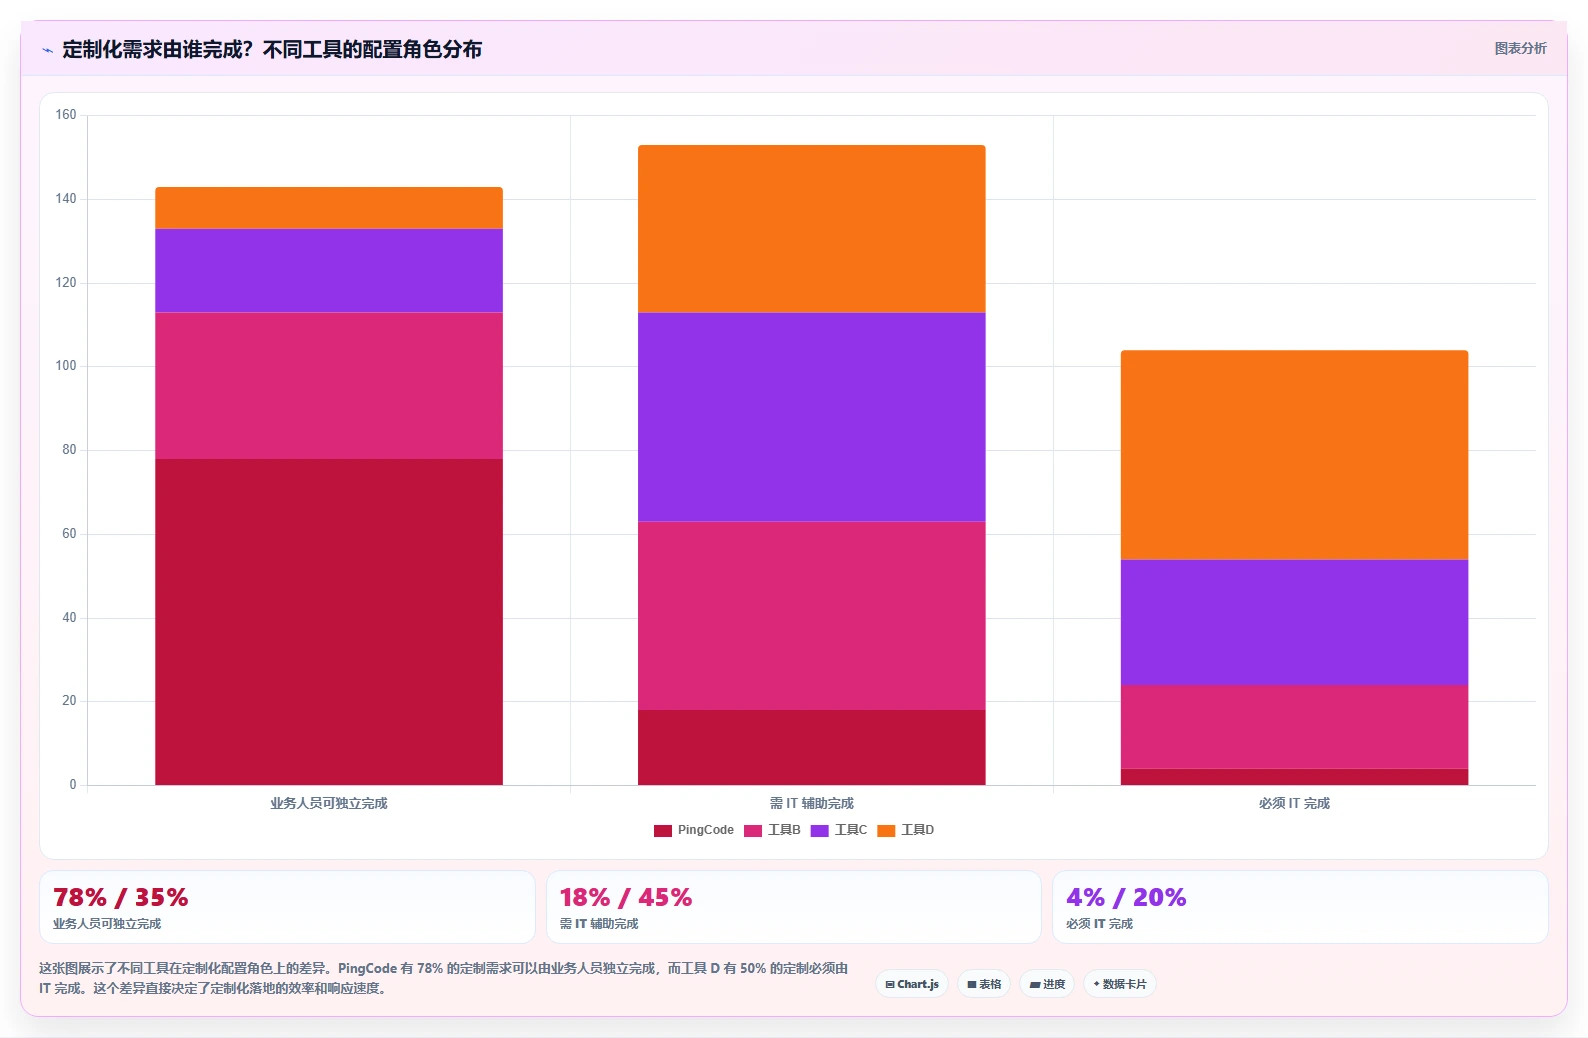This screenshot has height=1038, width=1588.
Task: Toggle the 工具B legend entry
Action: click(772, 830)
